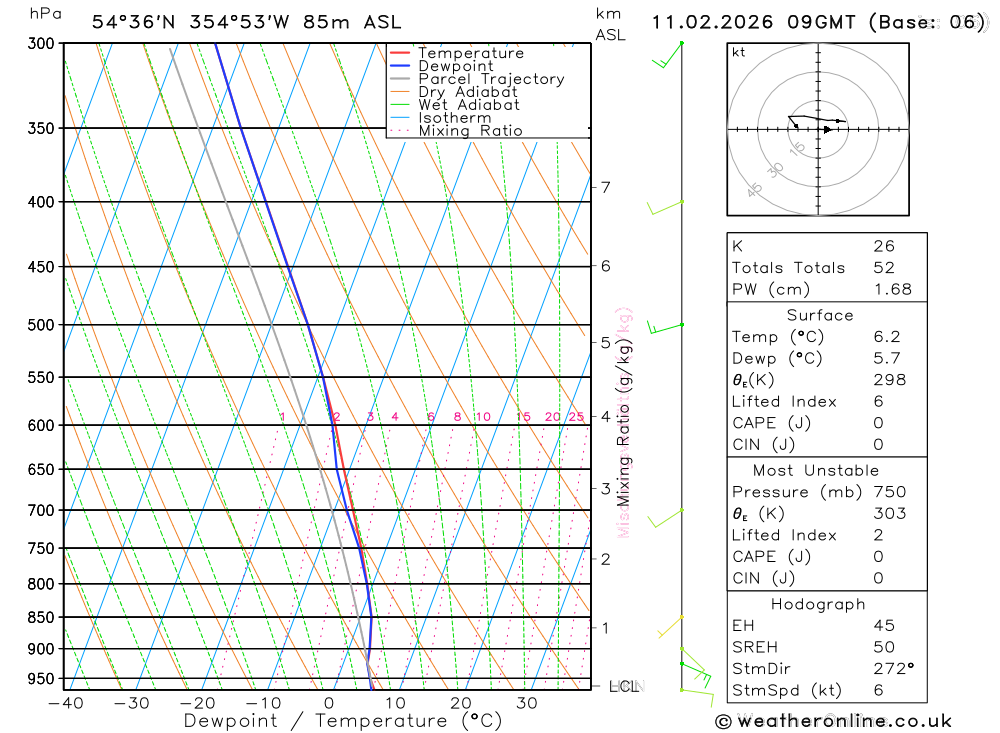Click the Surface section heading
This screenshot has height=733, width=1000.
coord(820,315)
